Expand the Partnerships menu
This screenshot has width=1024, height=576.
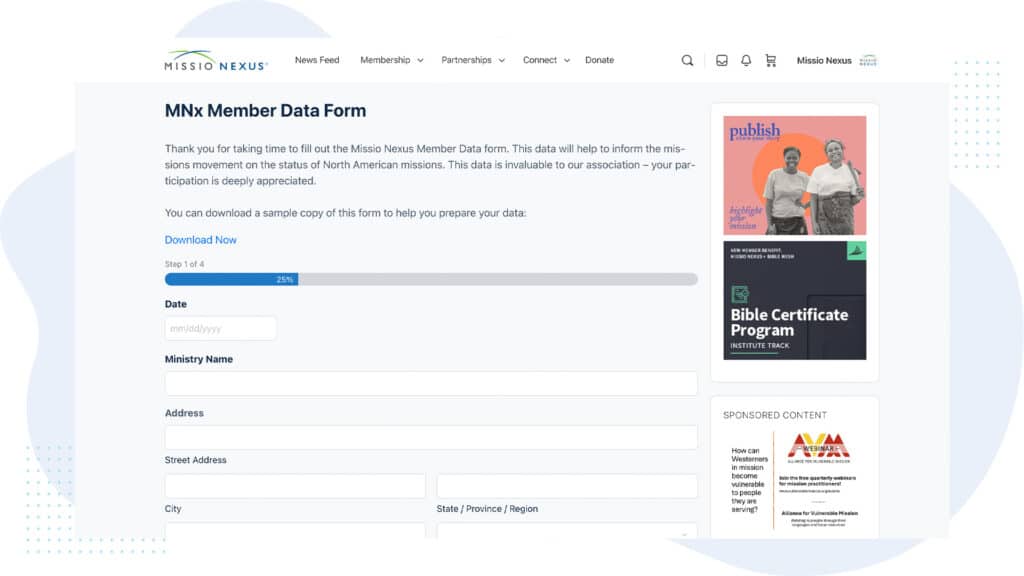(472, 60)
